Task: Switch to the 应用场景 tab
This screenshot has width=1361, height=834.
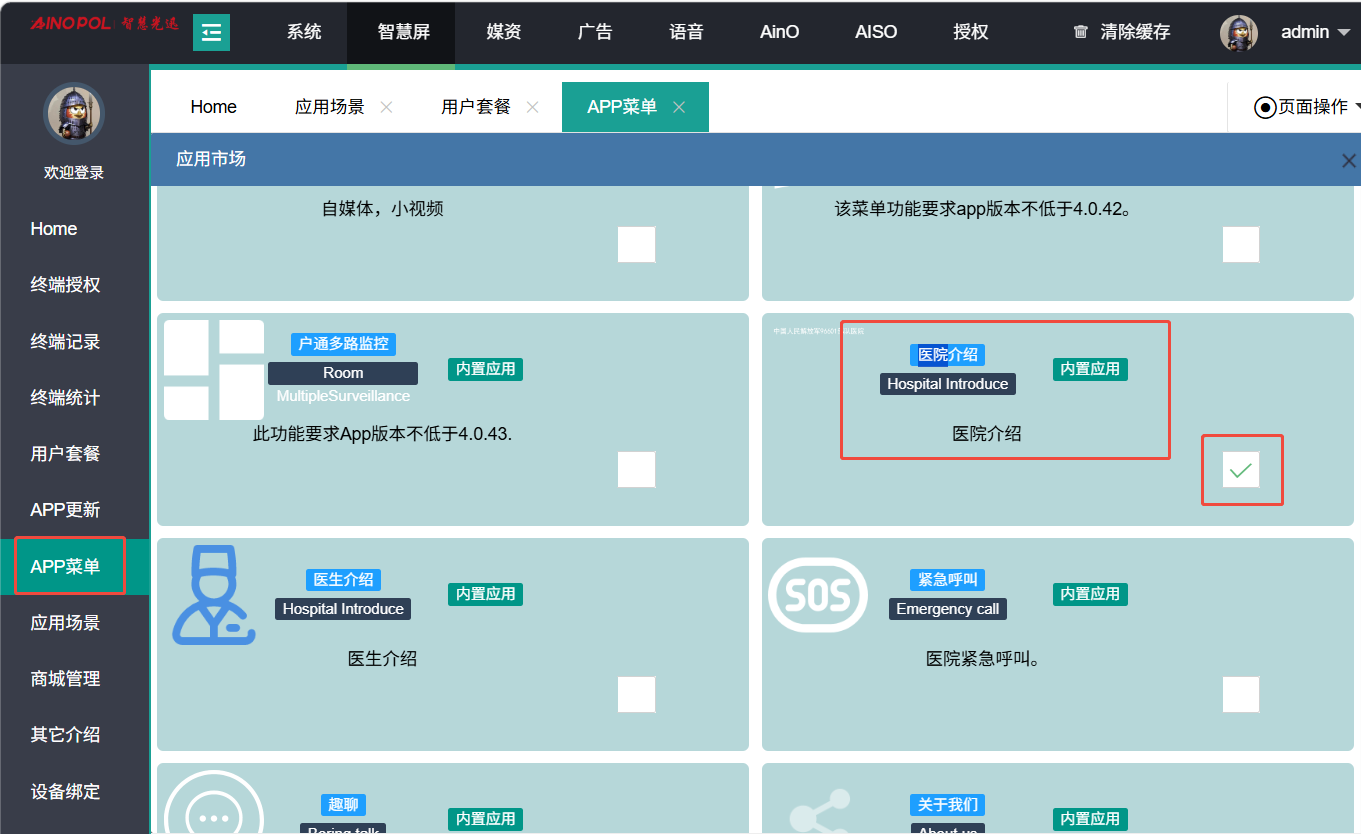Action: [x=330, y=107]
